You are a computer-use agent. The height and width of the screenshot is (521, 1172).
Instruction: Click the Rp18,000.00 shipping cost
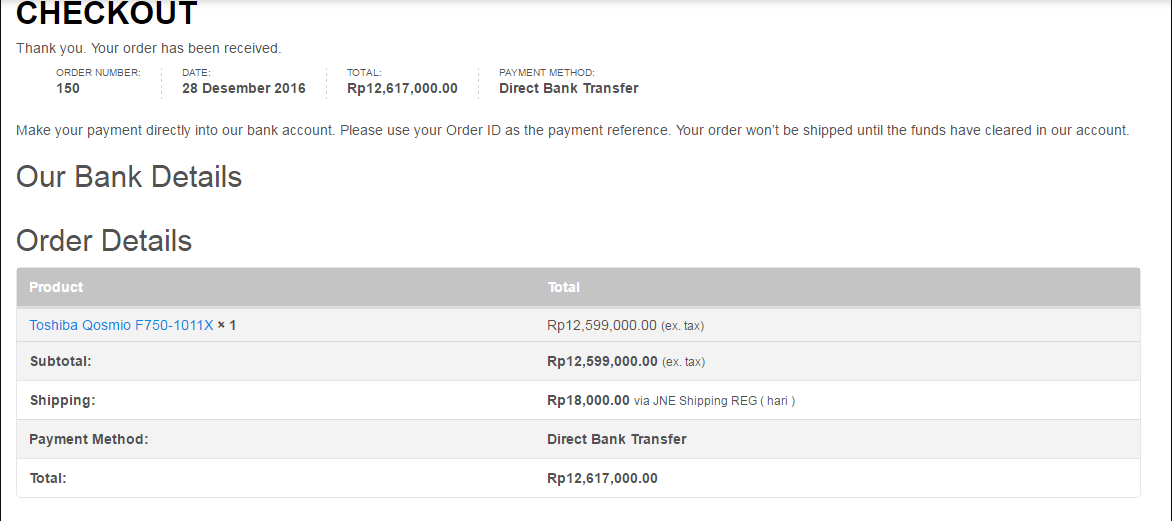coord(588,400)
